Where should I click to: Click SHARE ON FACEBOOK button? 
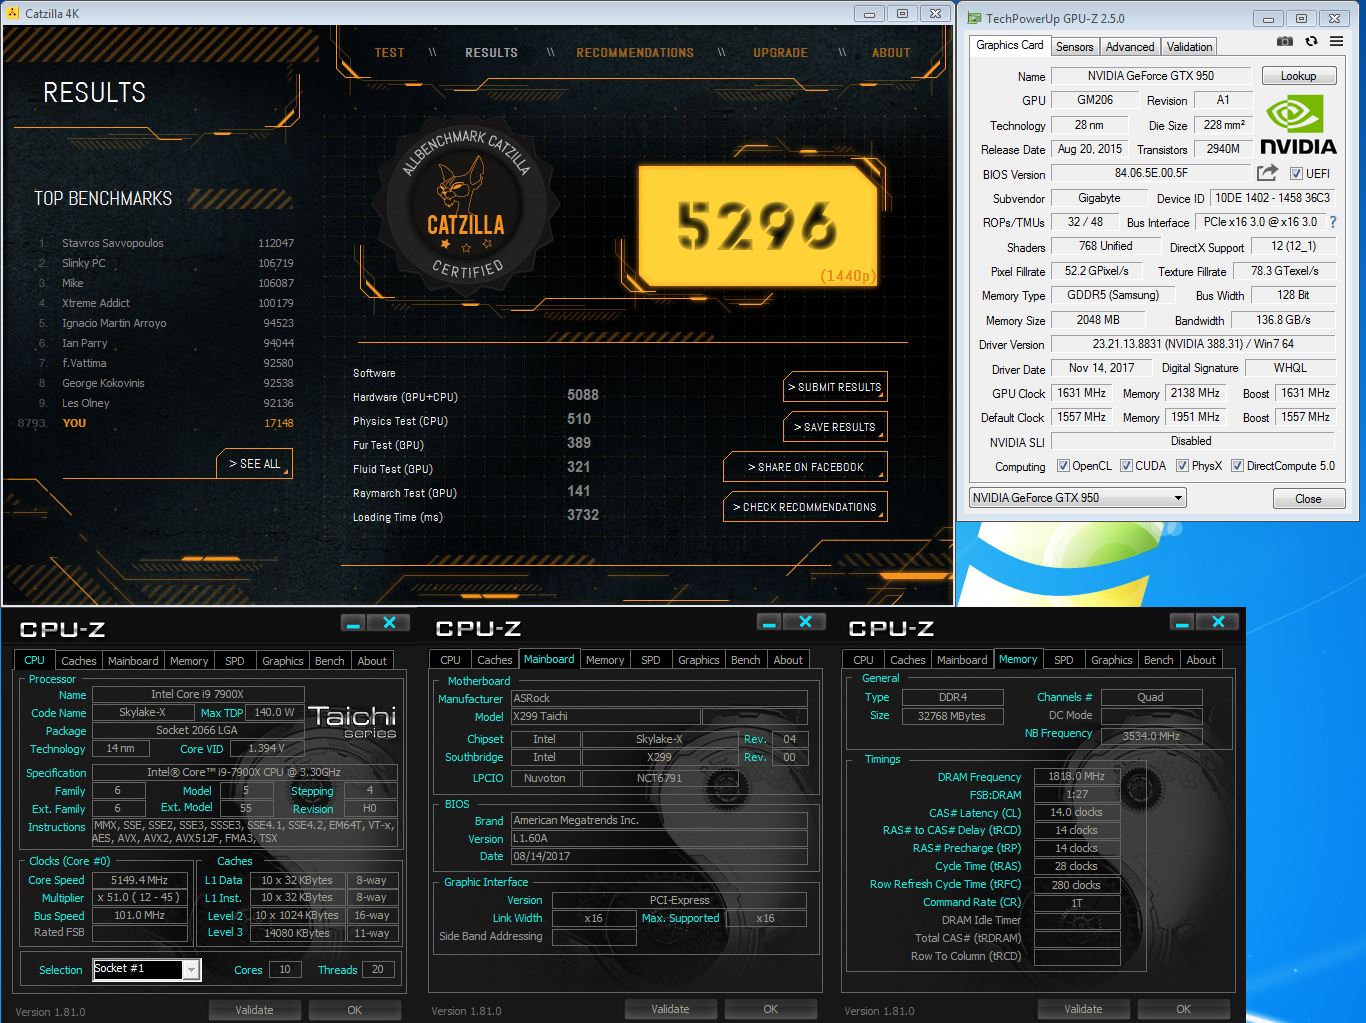[805, 467]
